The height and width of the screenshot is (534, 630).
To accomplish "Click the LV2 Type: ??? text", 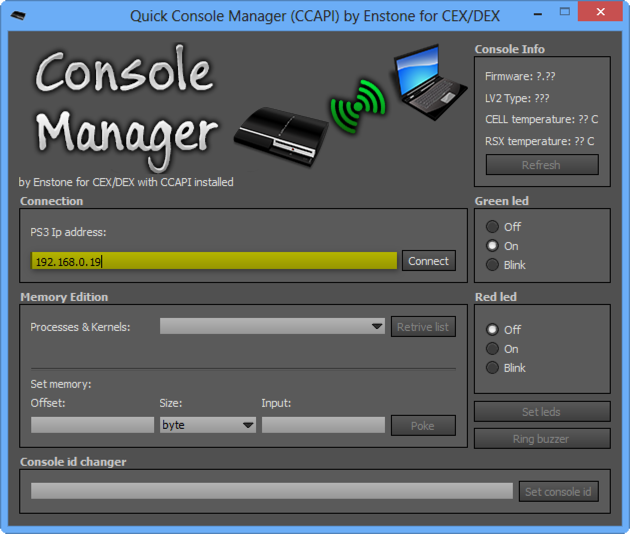I will pos(517,98).
